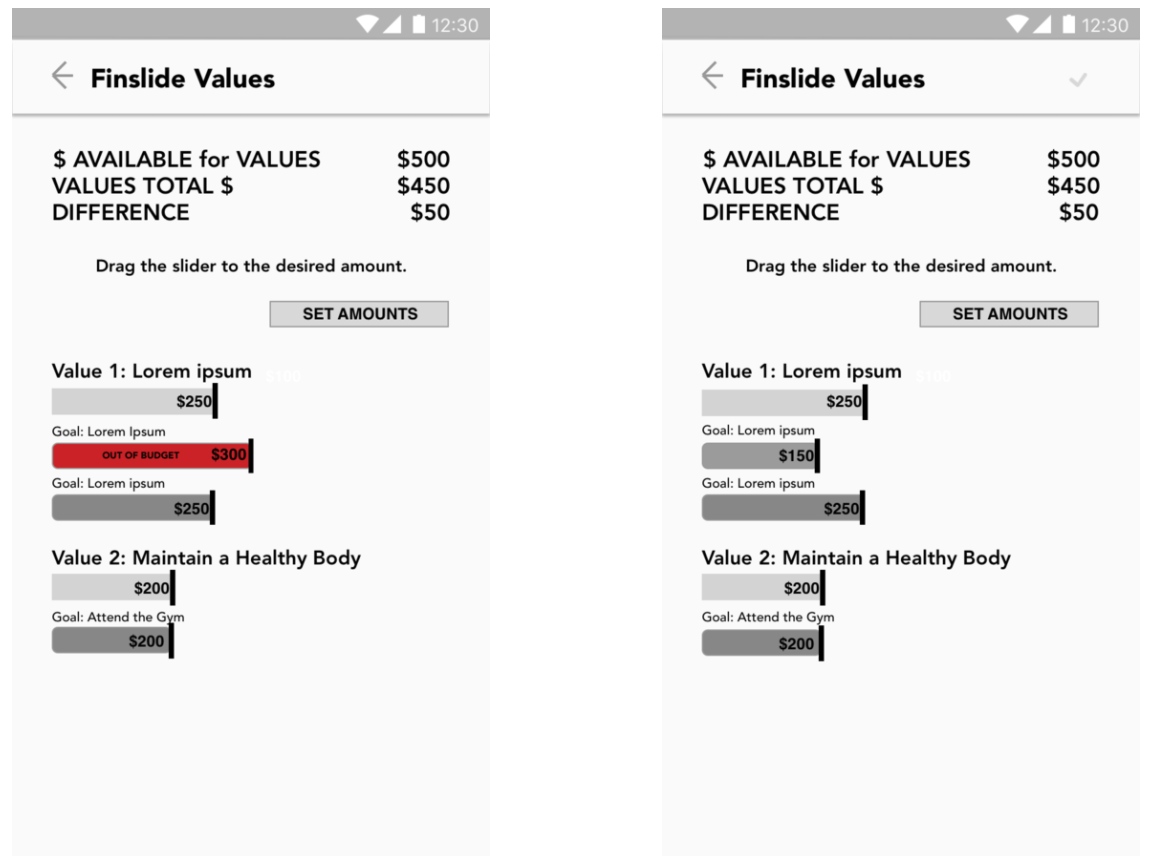Click the red OUT OF BUDGET $300 slider
1156x868 pixels.
(153, 455)
